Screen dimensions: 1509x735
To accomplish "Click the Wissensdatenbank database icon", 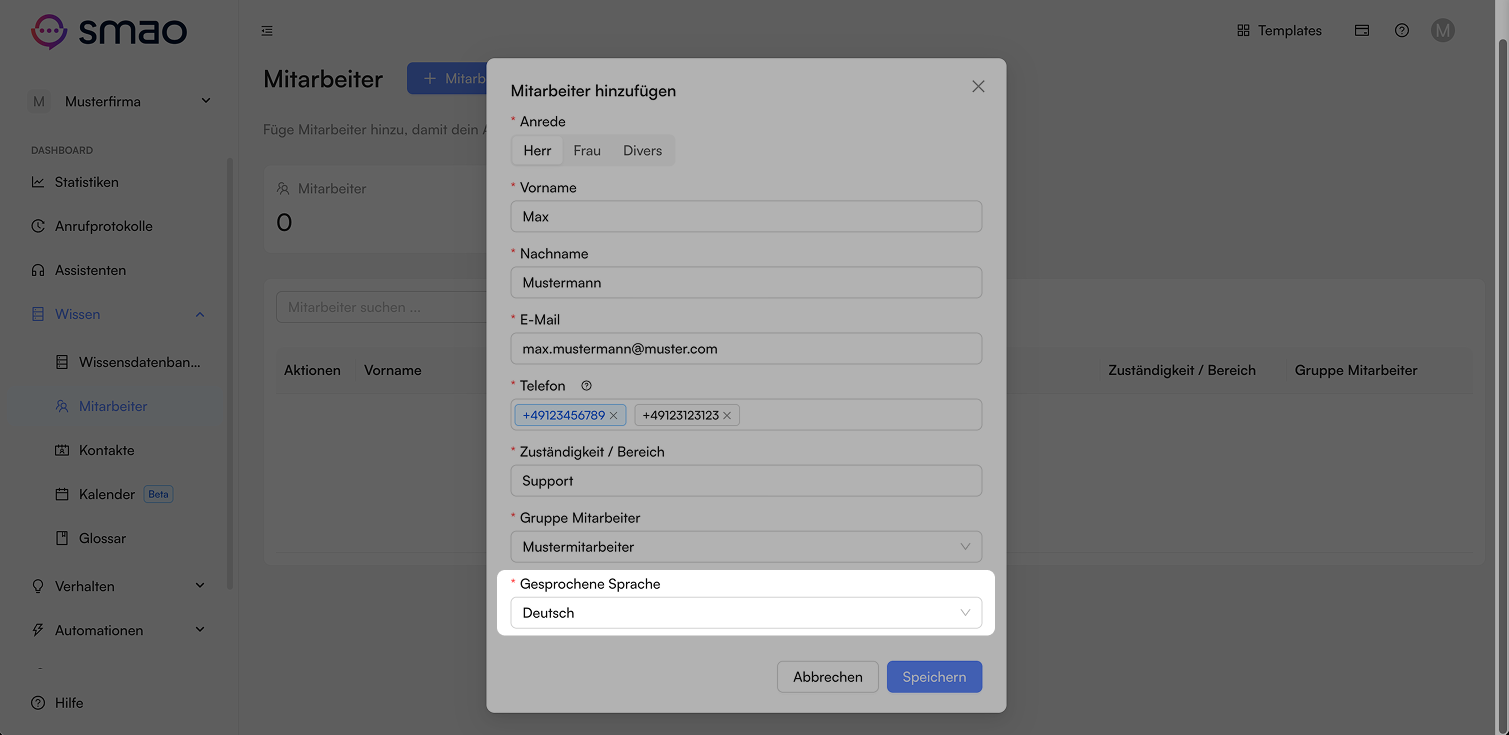I will [x=62, y=362].
